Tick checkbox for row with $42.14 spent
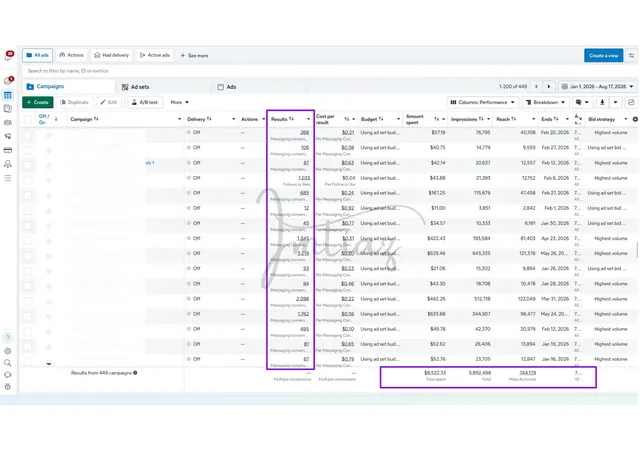Image resolution: width=640 pixels, height=452 pixels. click(x=28, y=165)
